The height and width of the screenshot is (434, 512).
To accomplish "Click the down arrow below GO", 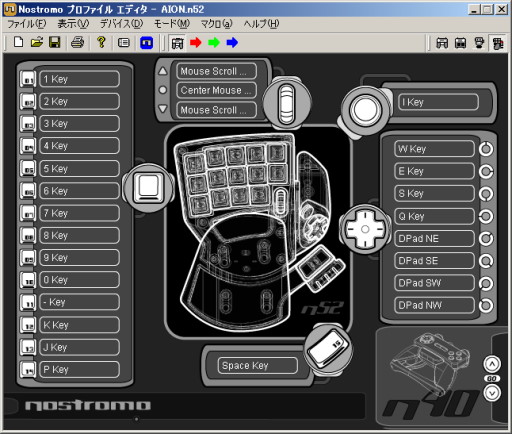I will pyautogui.click(x=492, y=393).
